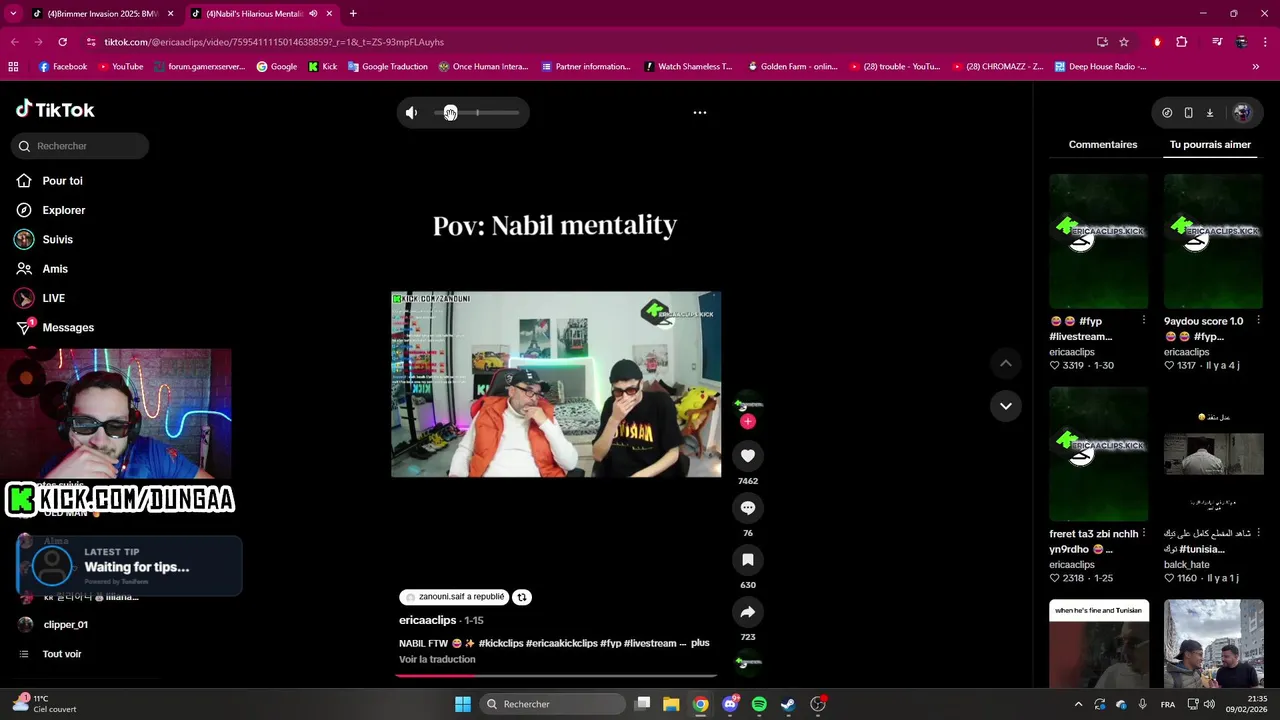Click the main video player
The height and width of the screenshot is (720, 1280).
coord(556,384)
